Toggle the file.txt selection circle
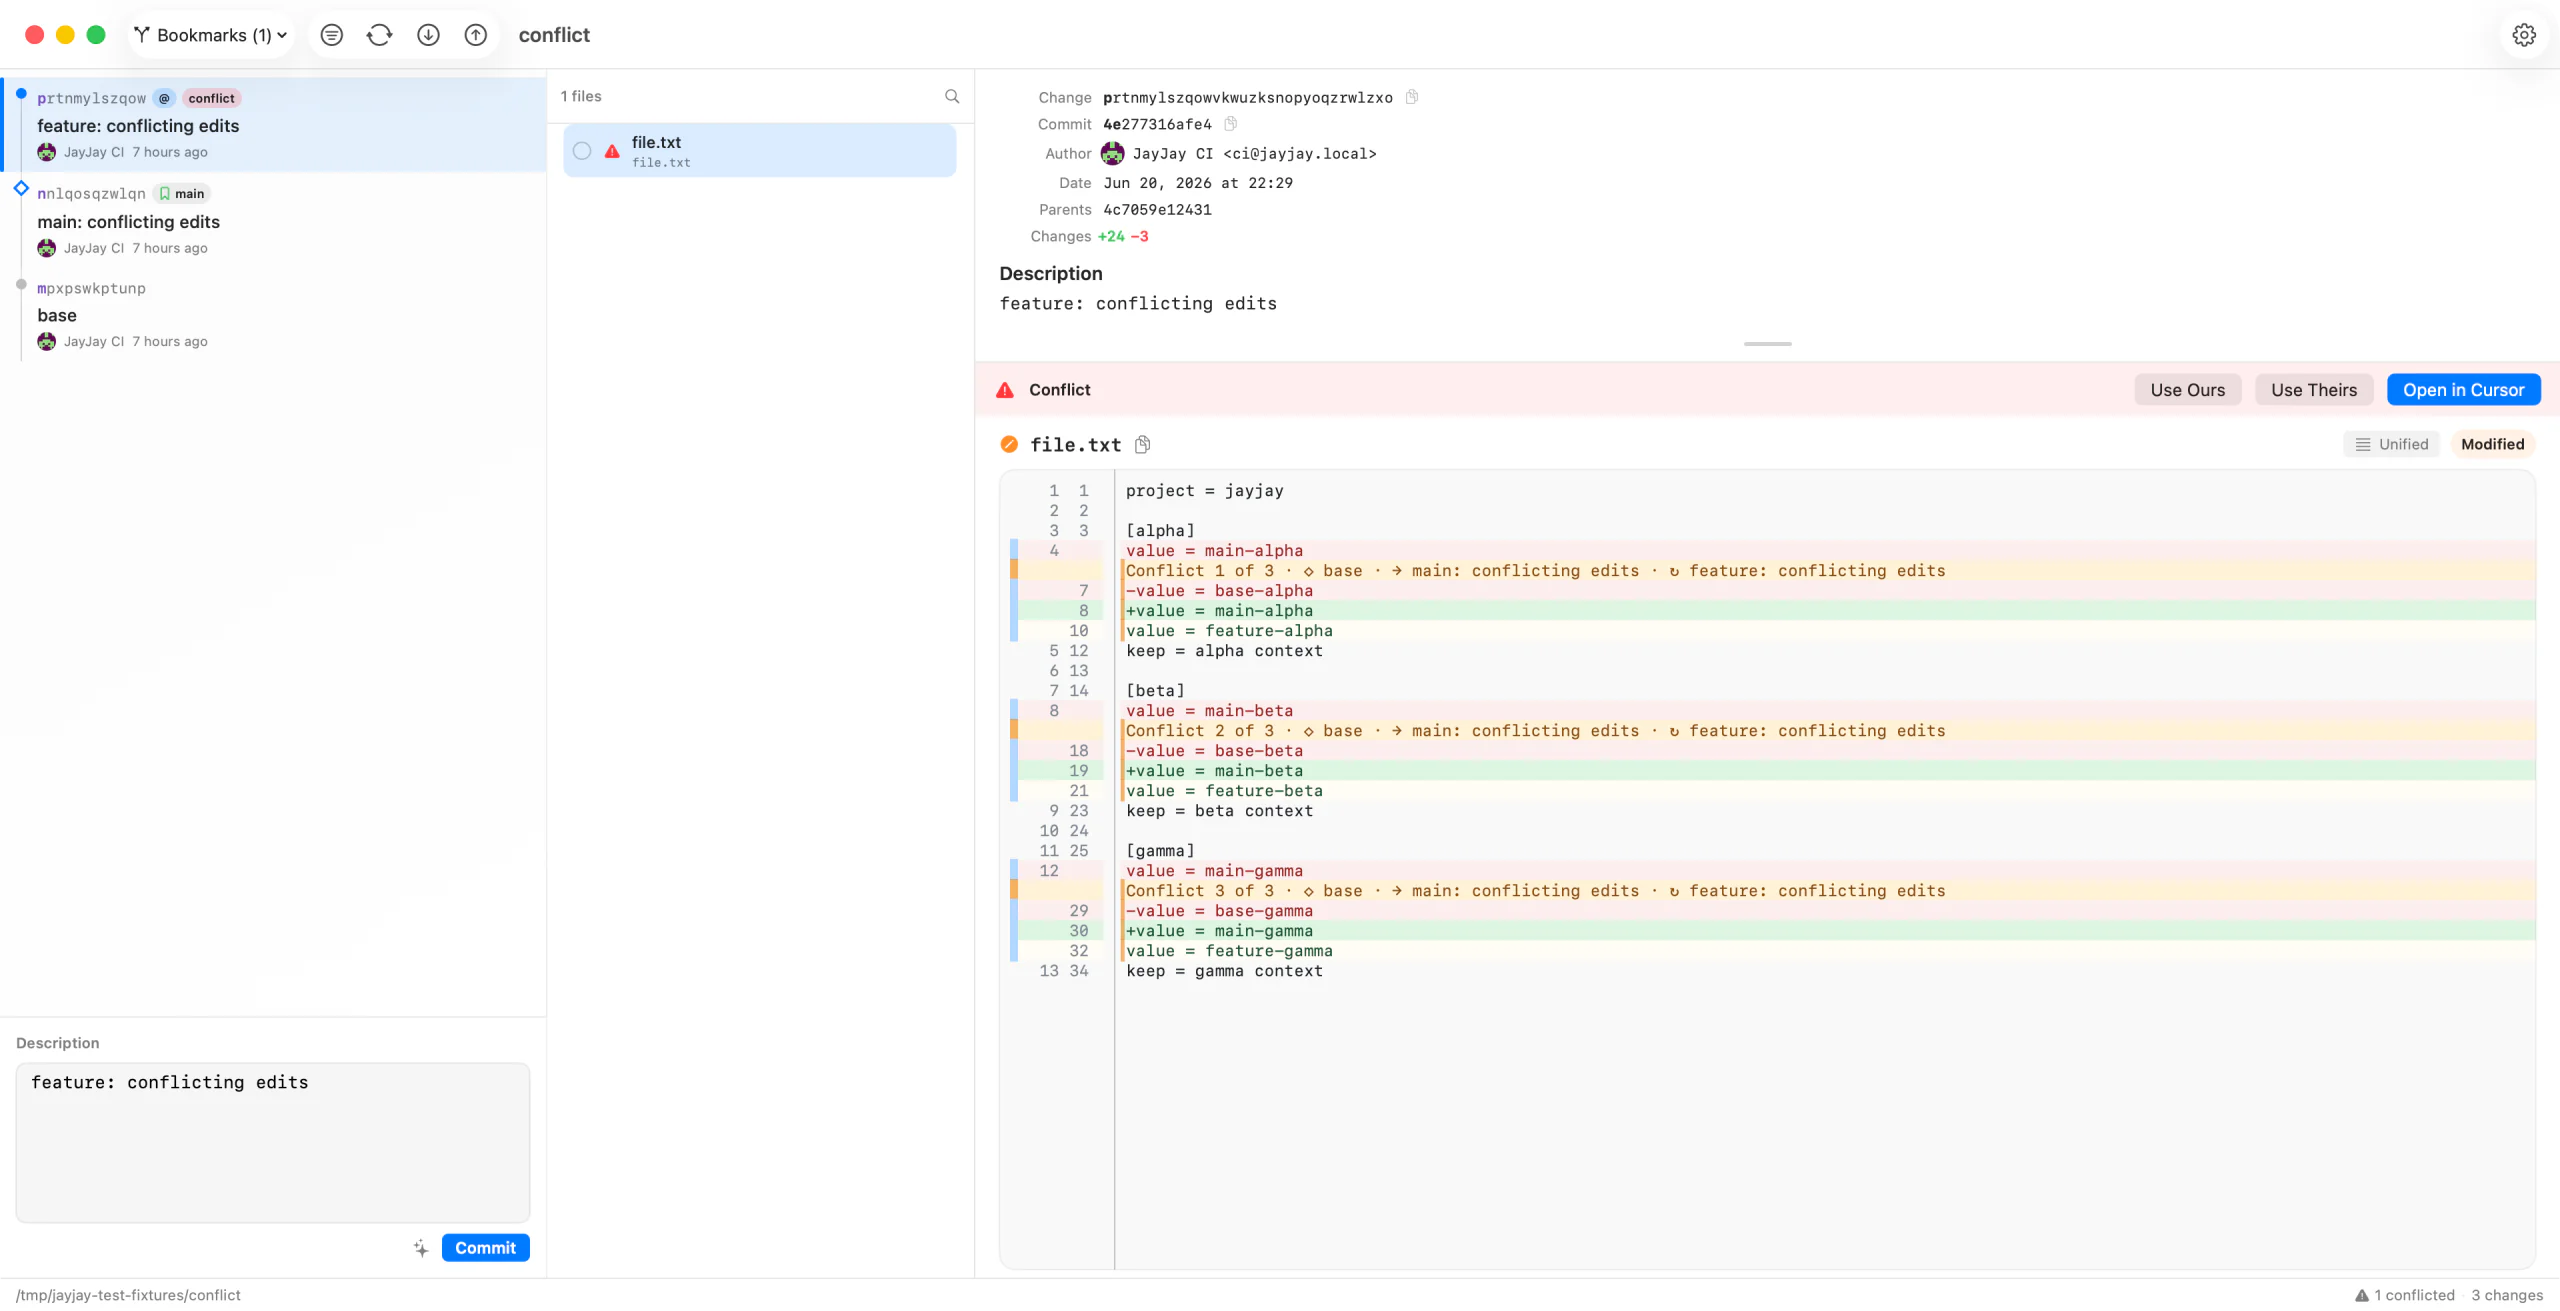This screenshot has width=2560, height=1311. (582, 151)
